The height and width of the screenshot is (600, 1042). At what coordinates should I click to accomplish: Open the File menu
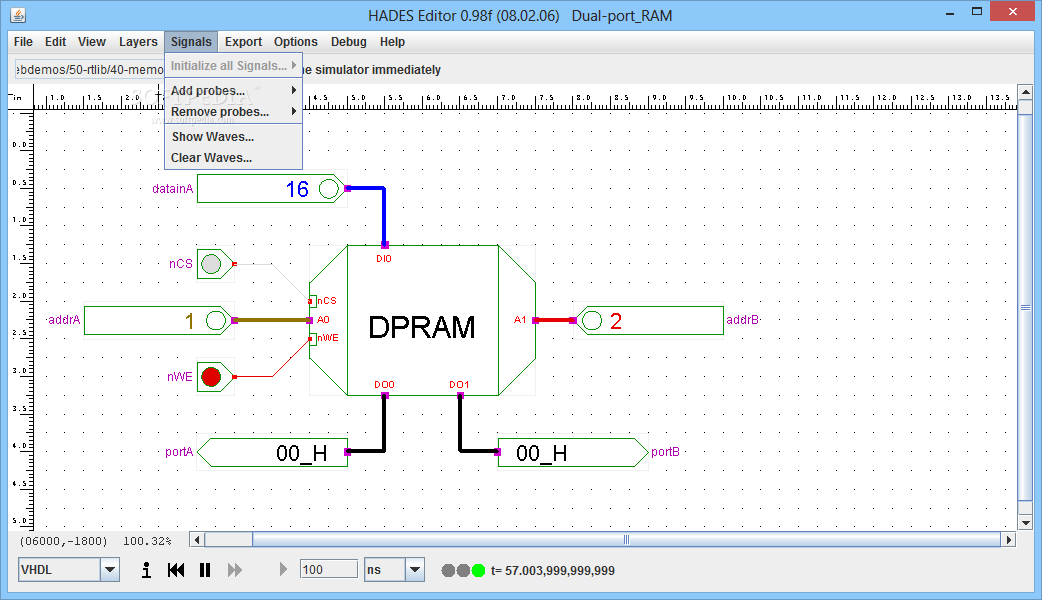[23, 42]
